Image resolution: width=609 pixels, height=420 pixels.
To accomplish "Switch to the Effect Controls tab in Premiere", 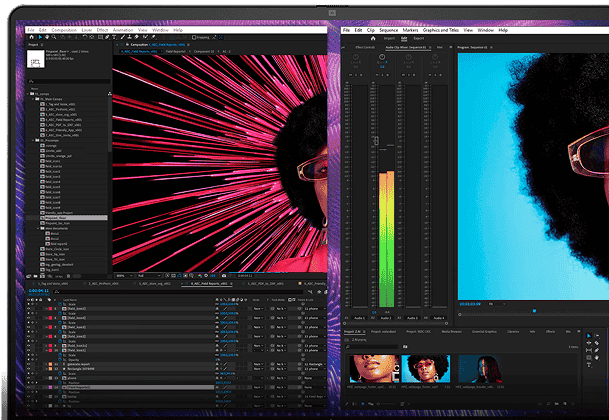I will tap(365, 47).
